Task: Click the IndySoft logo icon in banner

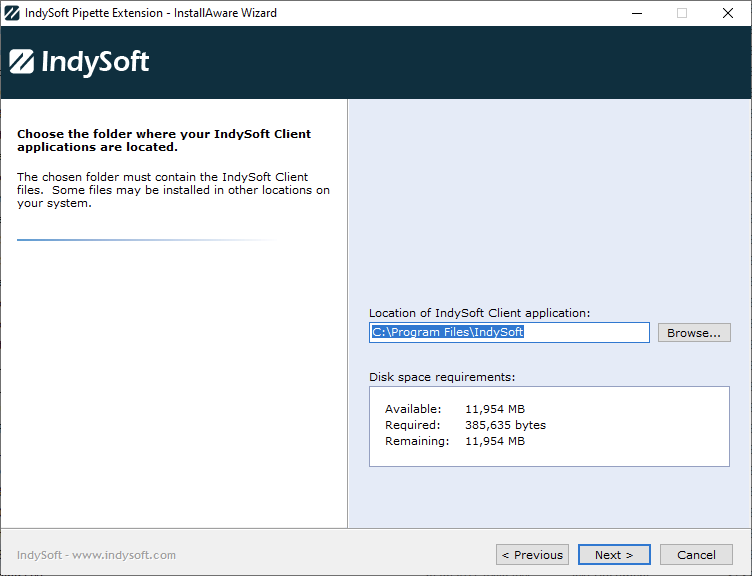Action: (21, 62)
